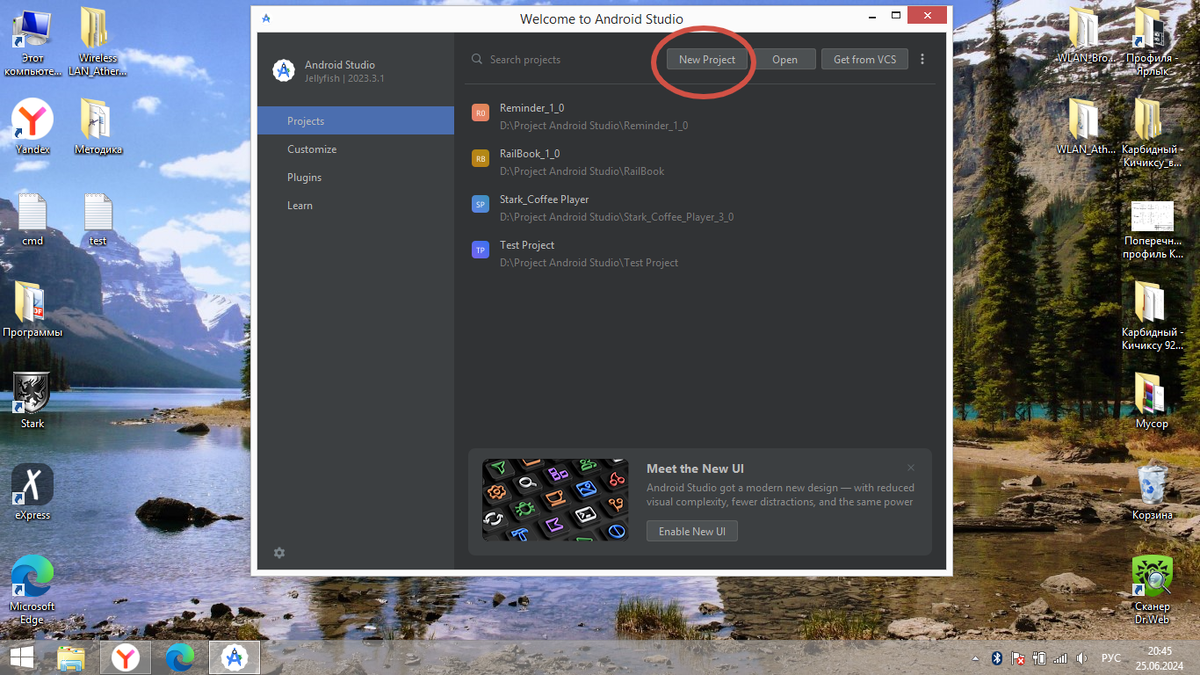
Task: Select the Wireless LAN_Ather folder icon
Action: [98, 43]
